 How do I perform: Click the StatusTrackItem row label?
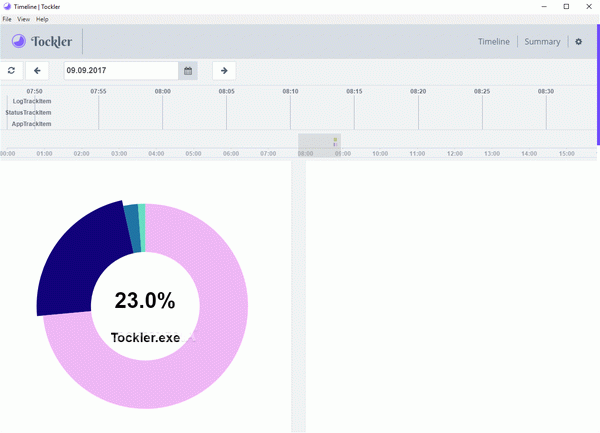click(x=28, y=113)
